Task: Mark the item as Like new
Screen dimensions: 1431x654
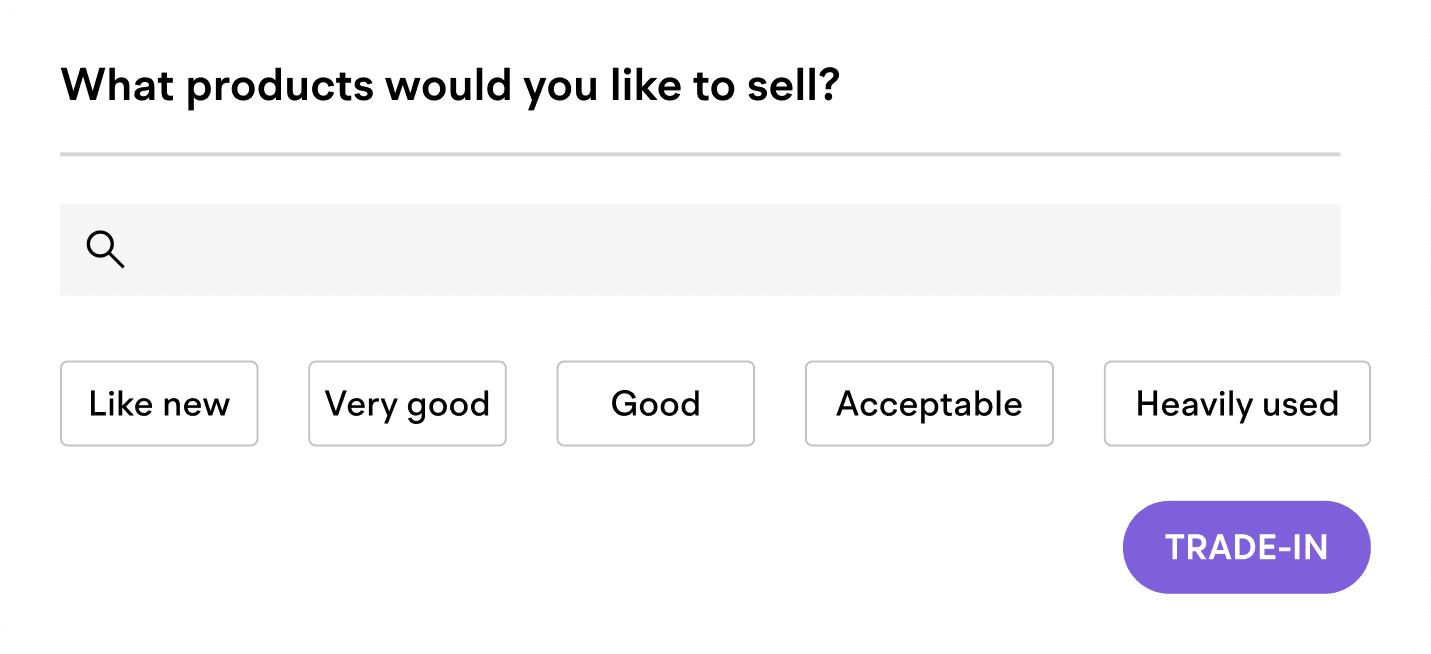Action: tap(159, 404)
